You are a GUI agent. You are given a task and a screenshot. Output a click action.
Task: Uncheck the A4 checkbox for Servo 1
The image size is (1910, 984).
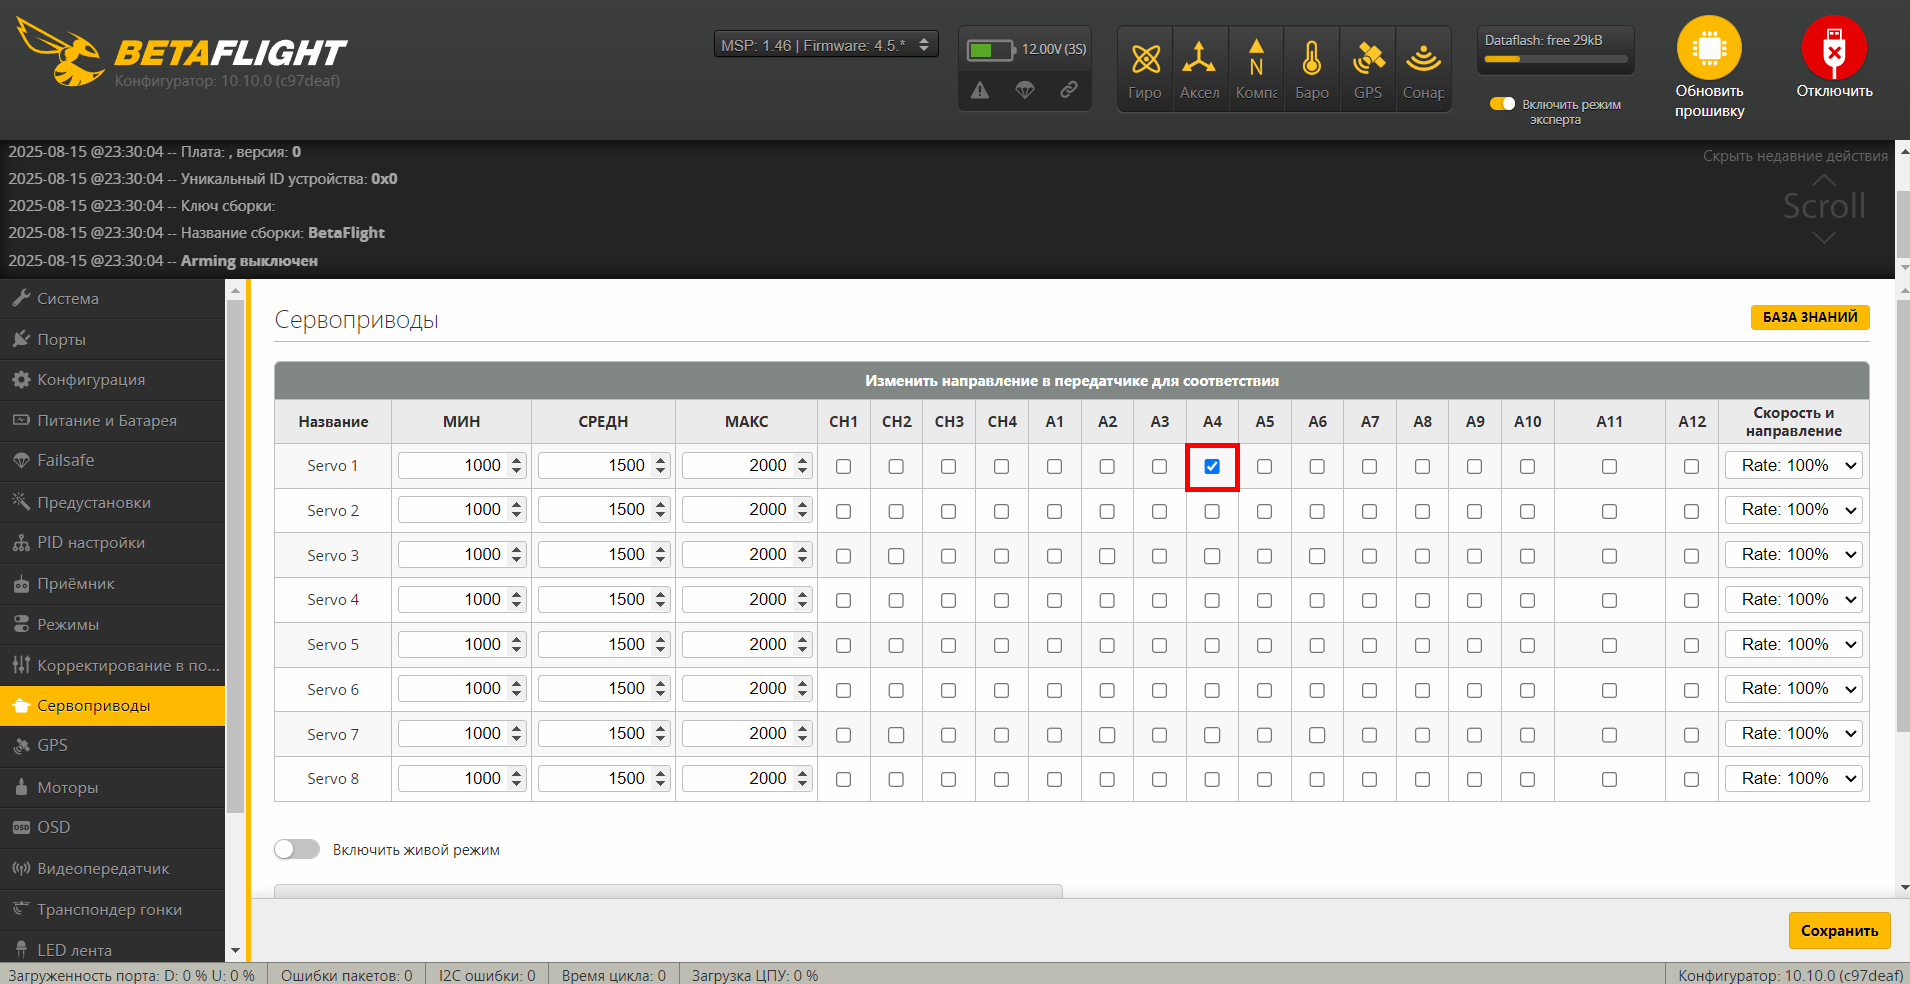tap(1212, 466)
